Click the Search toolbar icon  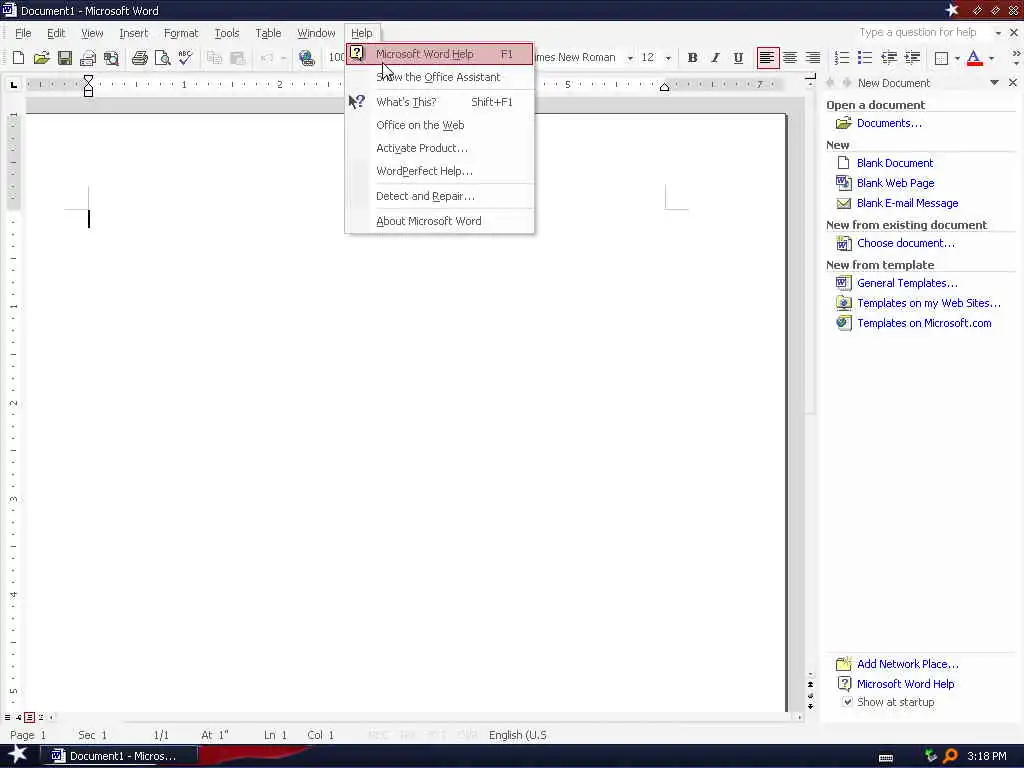tap(112, 58)
